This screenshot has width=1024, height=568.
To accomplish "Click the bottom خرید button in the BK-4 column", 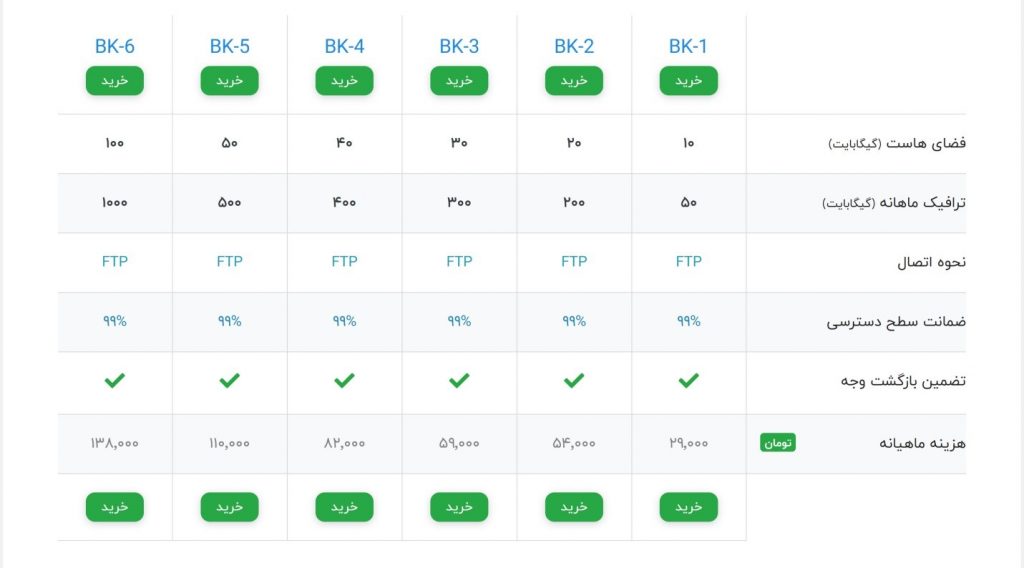I will (344, 507).
